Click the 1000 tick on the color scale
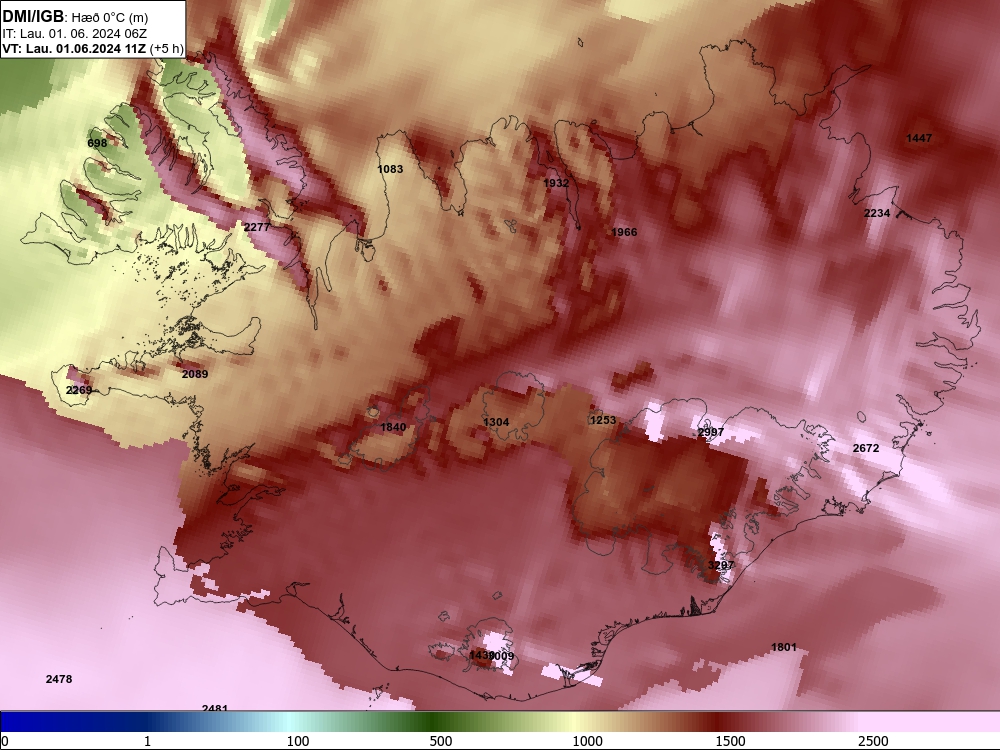1000x750 pixels. tap(587, 741)
